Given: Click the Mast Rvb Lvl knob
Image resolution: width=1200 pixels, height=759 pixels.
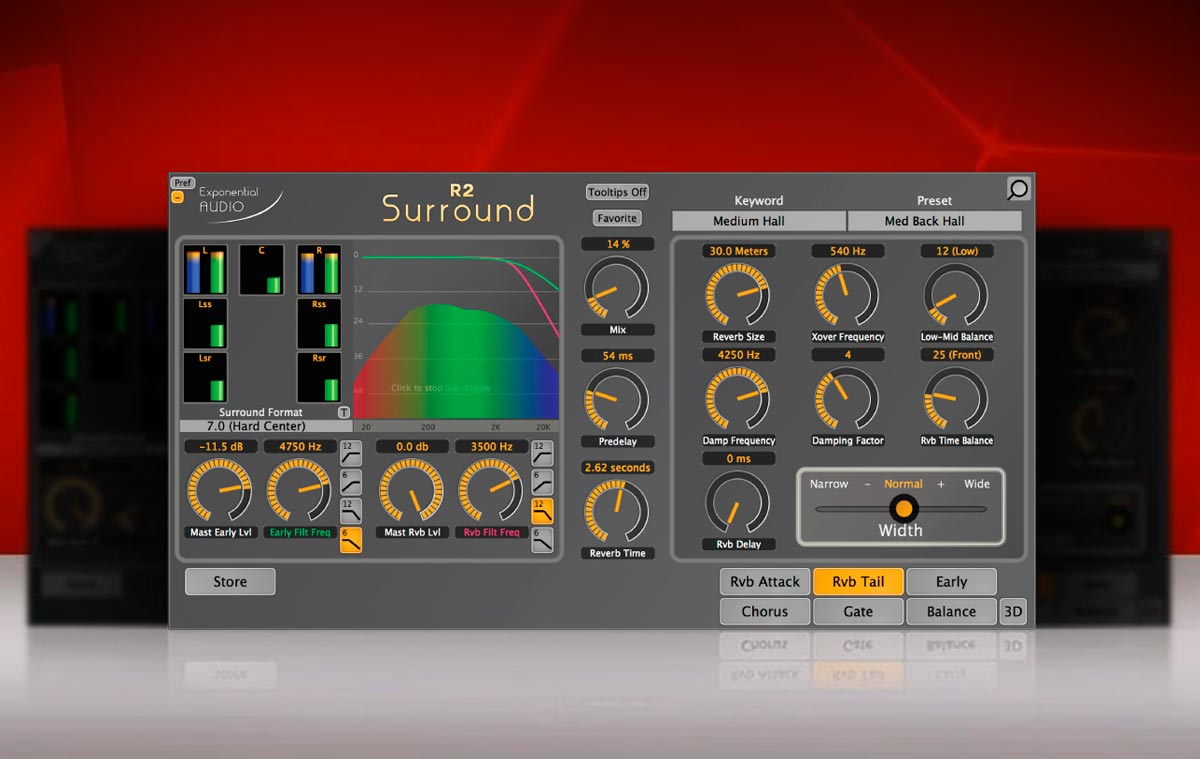Looking at the screenshot, I should point(412,491).
